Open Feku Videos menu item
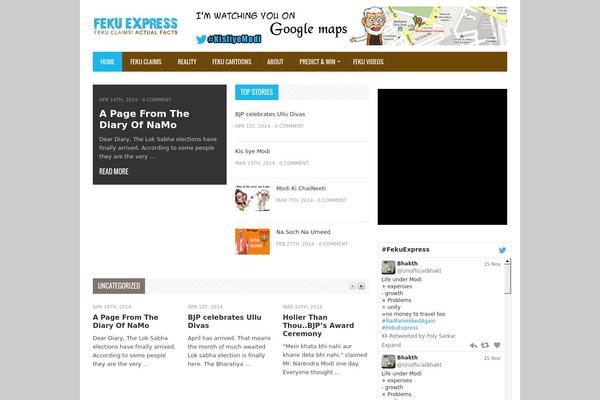 tap(368, 62)
